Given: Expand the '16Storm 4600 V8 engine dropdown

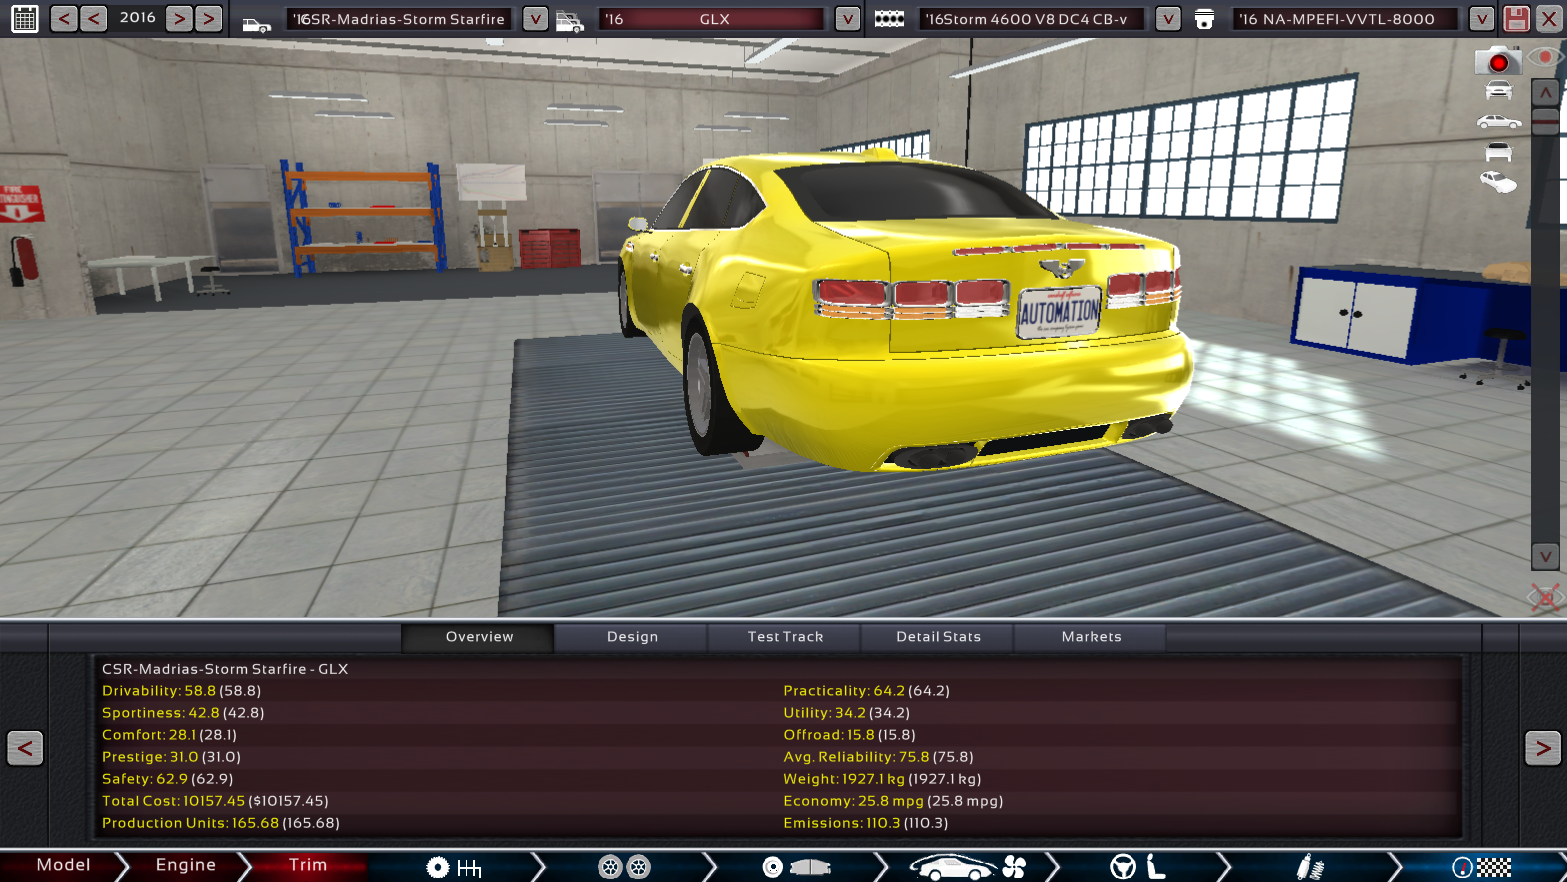Looking at the screenshot, I should click(1166, 18).
